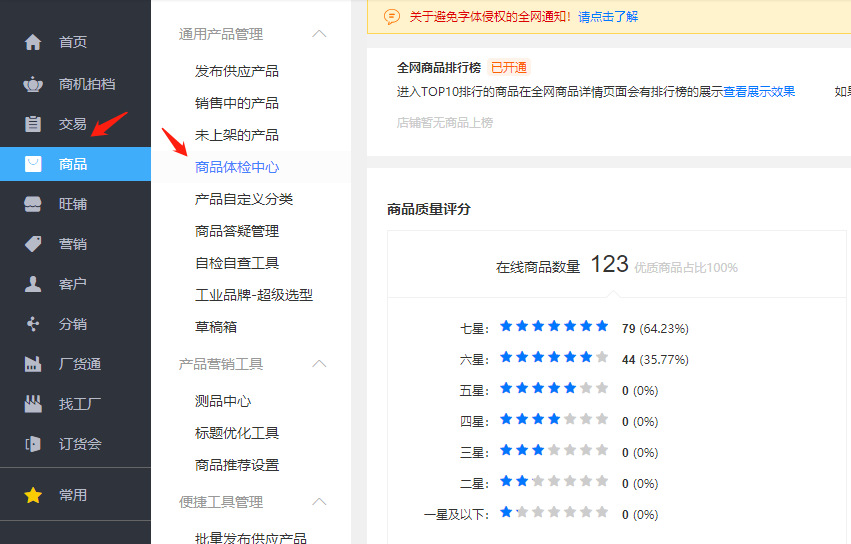Collapse the 便捷工具管理 section
851x544 pixels.
319,502
